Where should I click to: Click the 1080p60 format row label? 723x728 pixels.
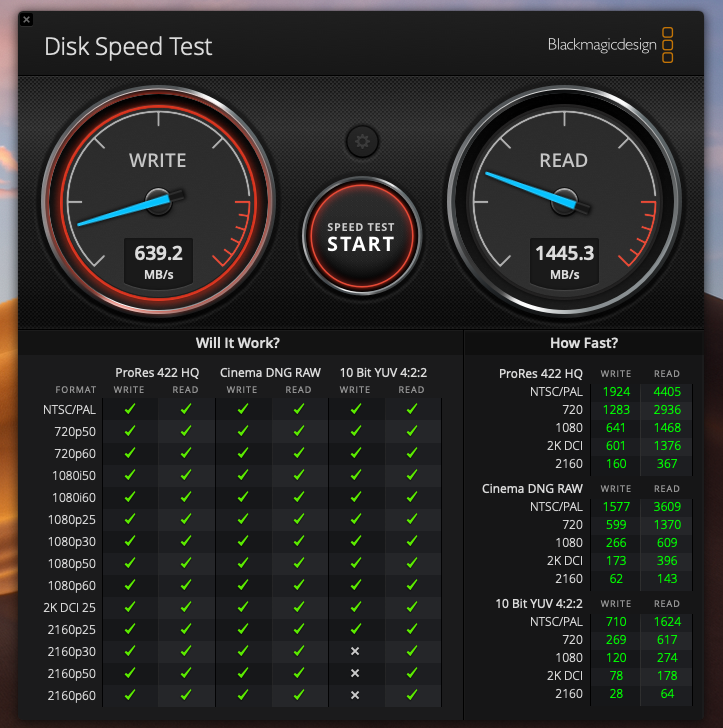click(72, 585)
